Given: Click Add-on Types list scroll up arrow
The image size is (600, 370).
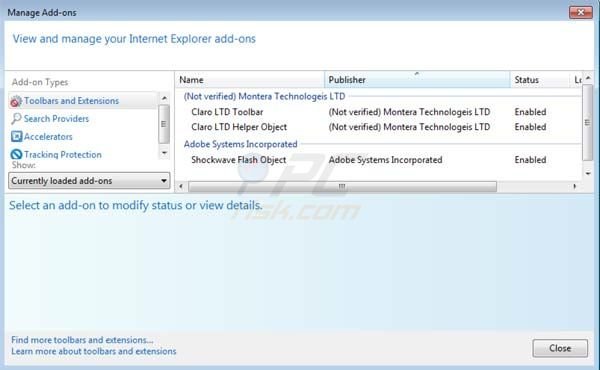Looking at the screenshot, I should pos(164,98).
